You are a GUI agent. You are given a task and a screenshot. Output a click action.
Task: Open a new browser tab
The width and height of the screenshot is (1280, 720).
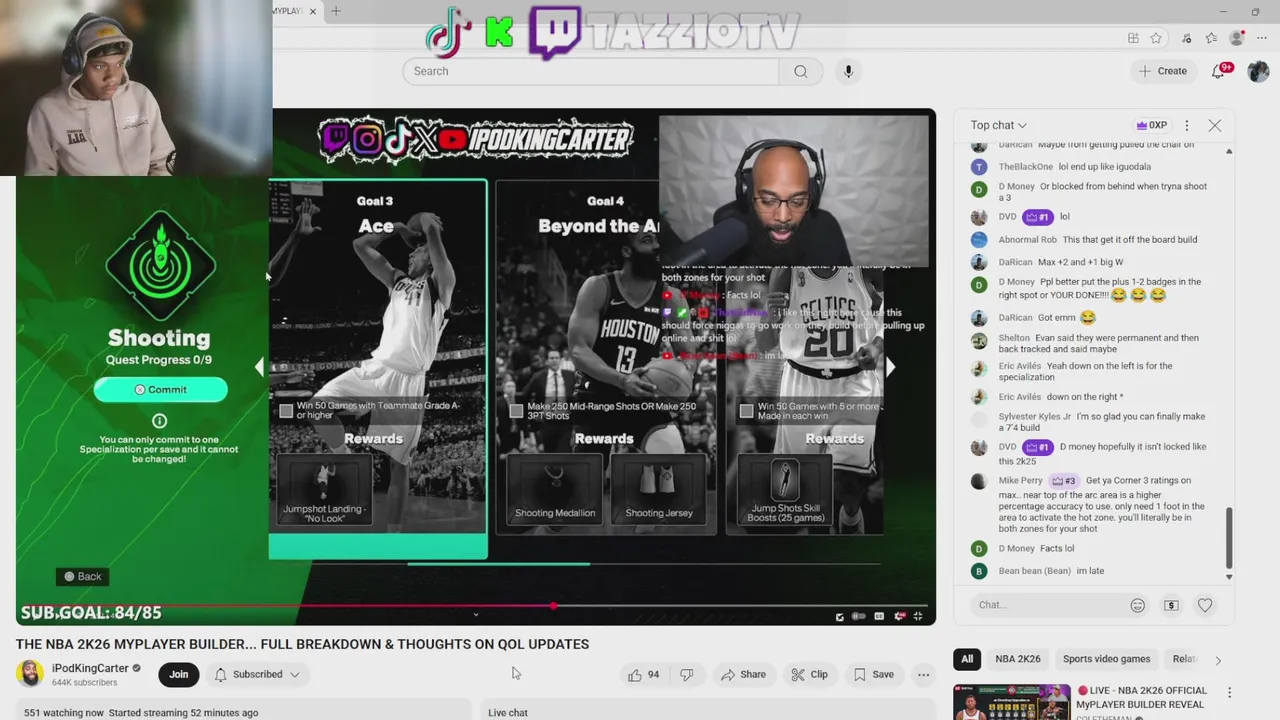[336, 11]
